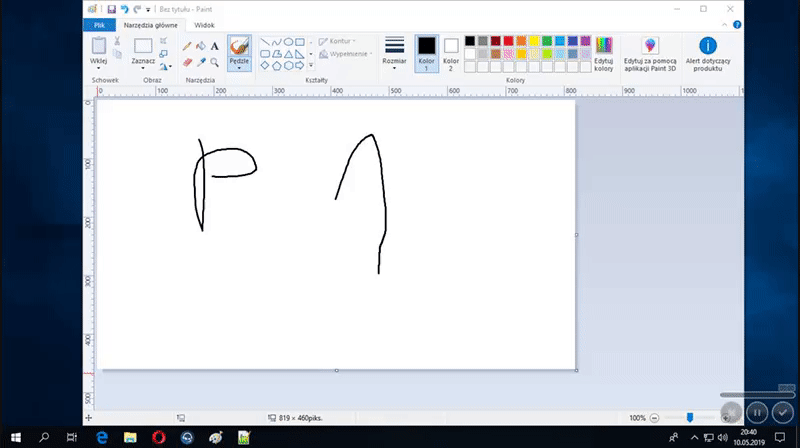The height and width of the screenshot is (448, 800).
Task: Click the checkmark finish button on recorder overlay
Action: tap(783, 412)
